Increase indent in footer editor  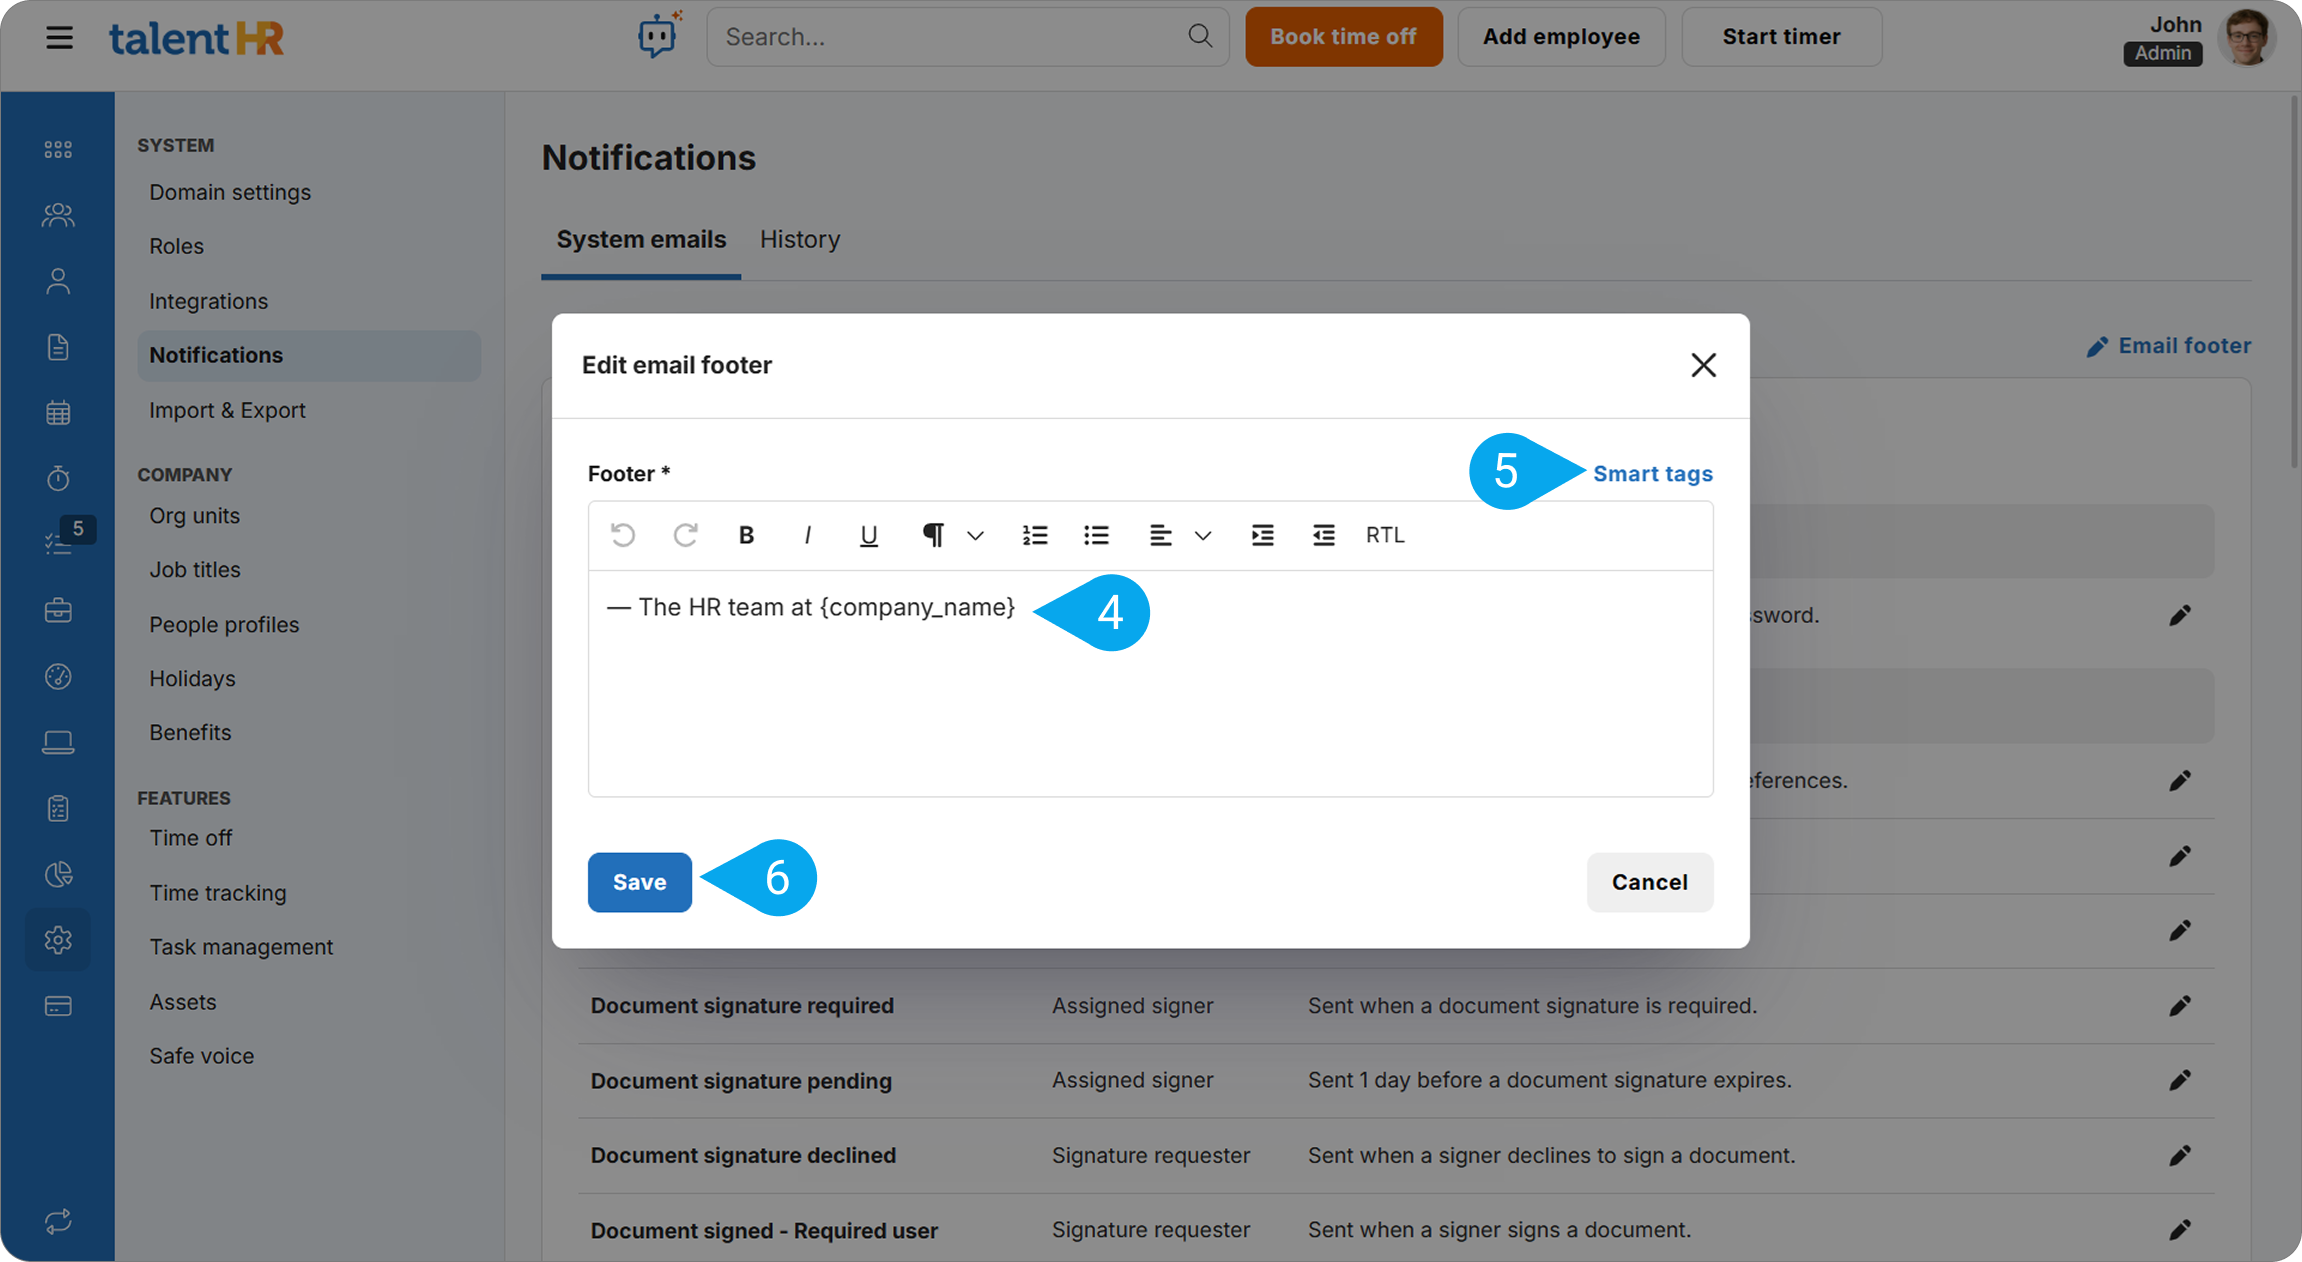pos(1262,535)
